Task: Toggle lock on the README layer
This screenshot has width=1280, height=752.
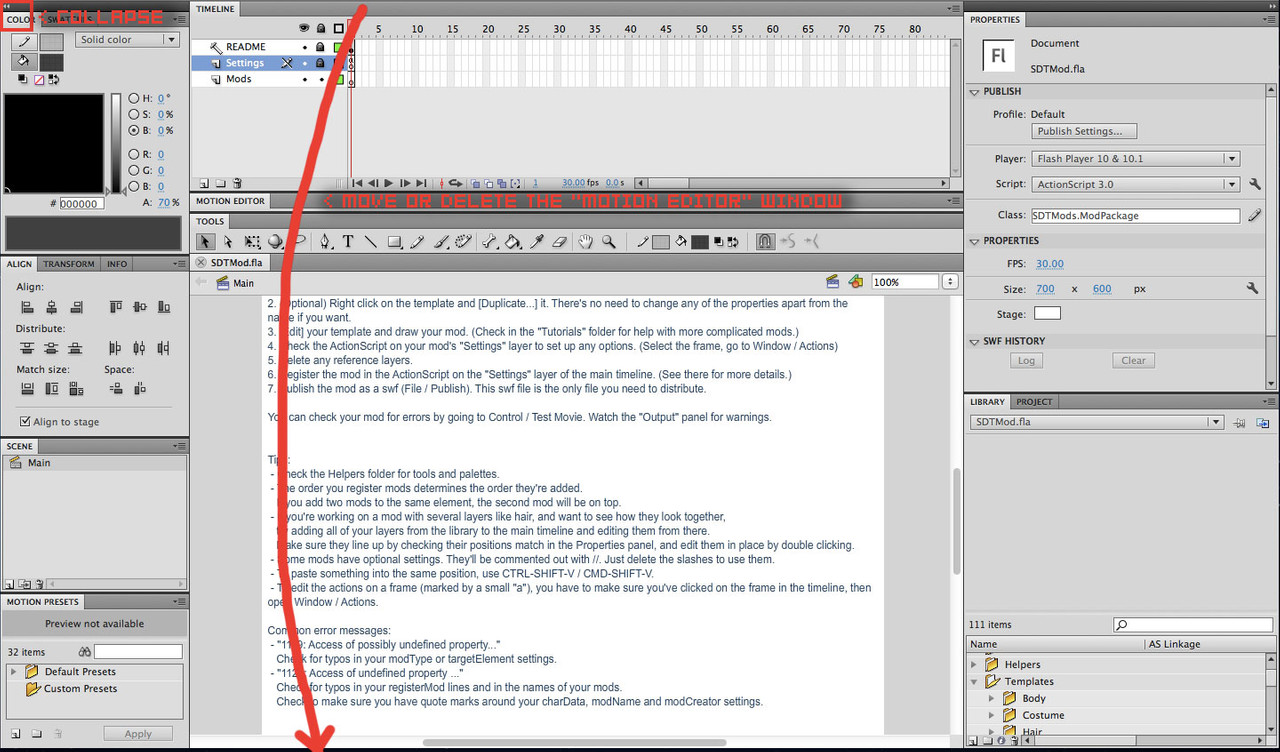Action: [x=320, y=47]
